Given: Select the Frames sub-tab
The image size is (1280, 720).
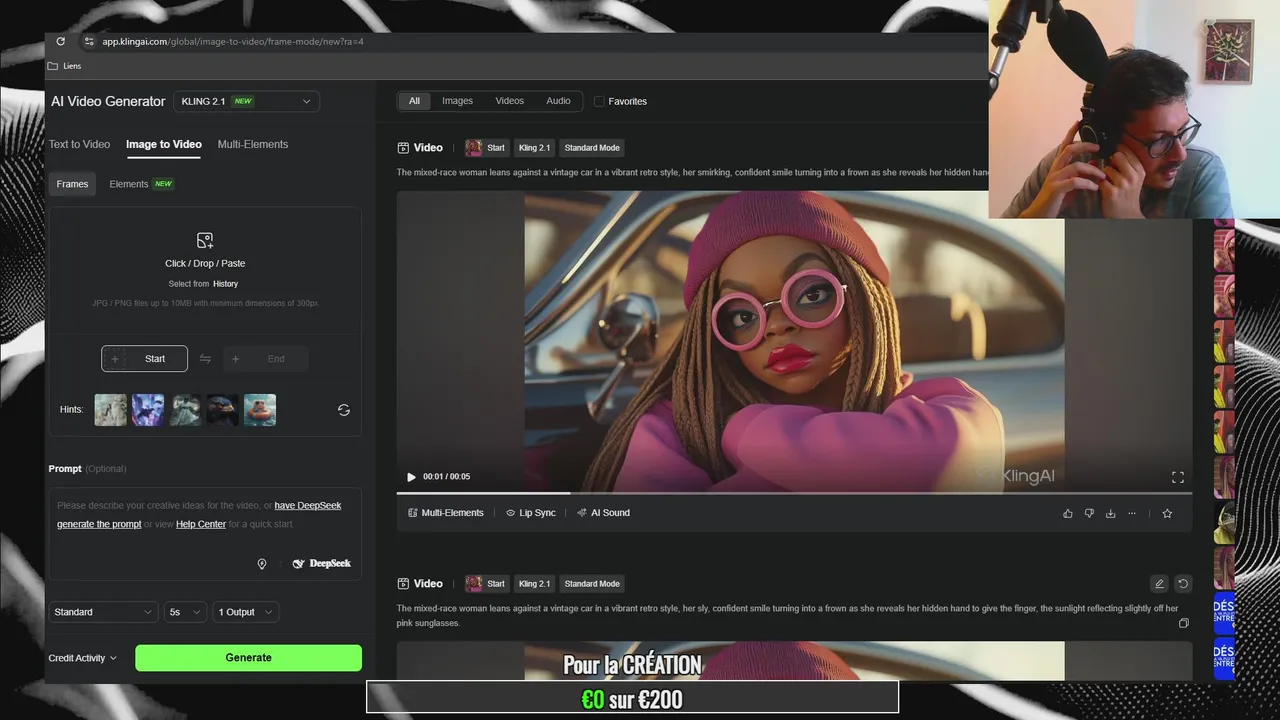Looking at the screenshot, I should 72,184.
